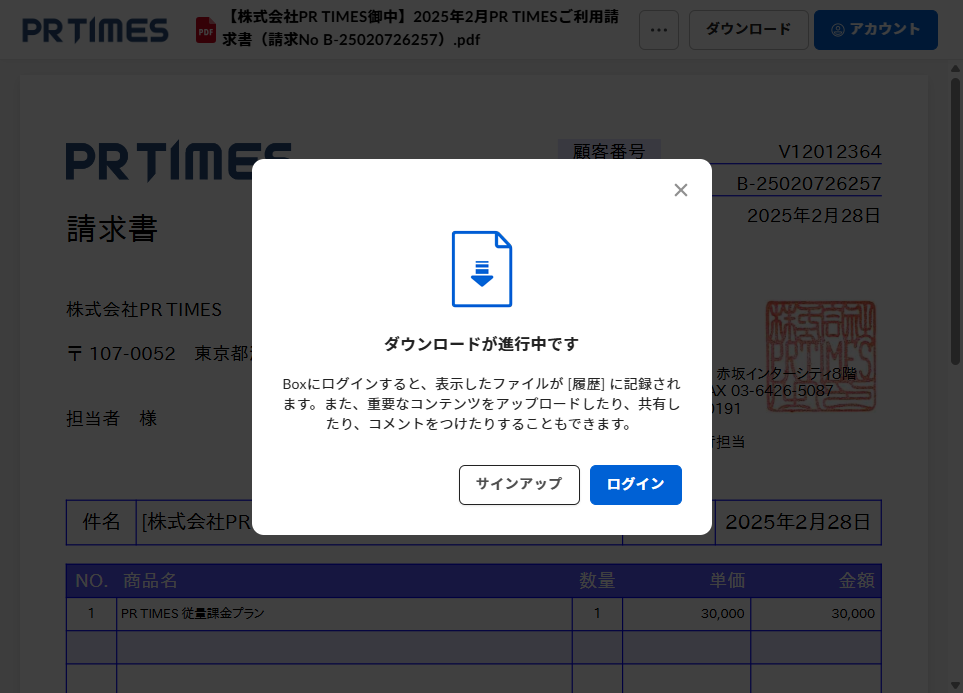The width and height of the screenshot is (963, 693).
Task: Click the ダウンロードが進行中です dialog title
Action: pos(482,344)
